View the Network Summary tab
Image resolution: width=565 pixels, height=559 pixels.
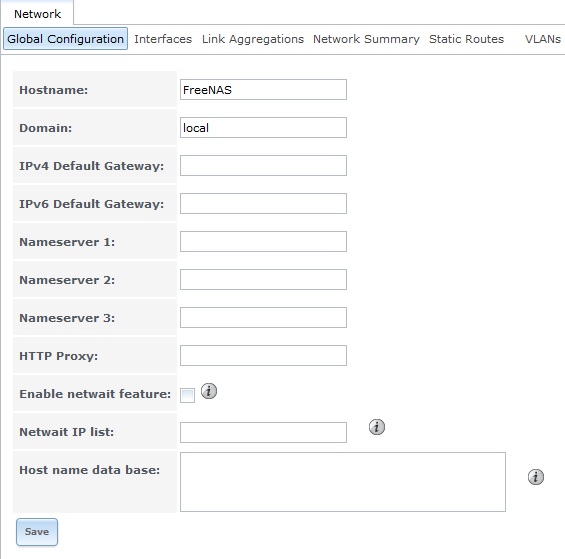point(366,39)
